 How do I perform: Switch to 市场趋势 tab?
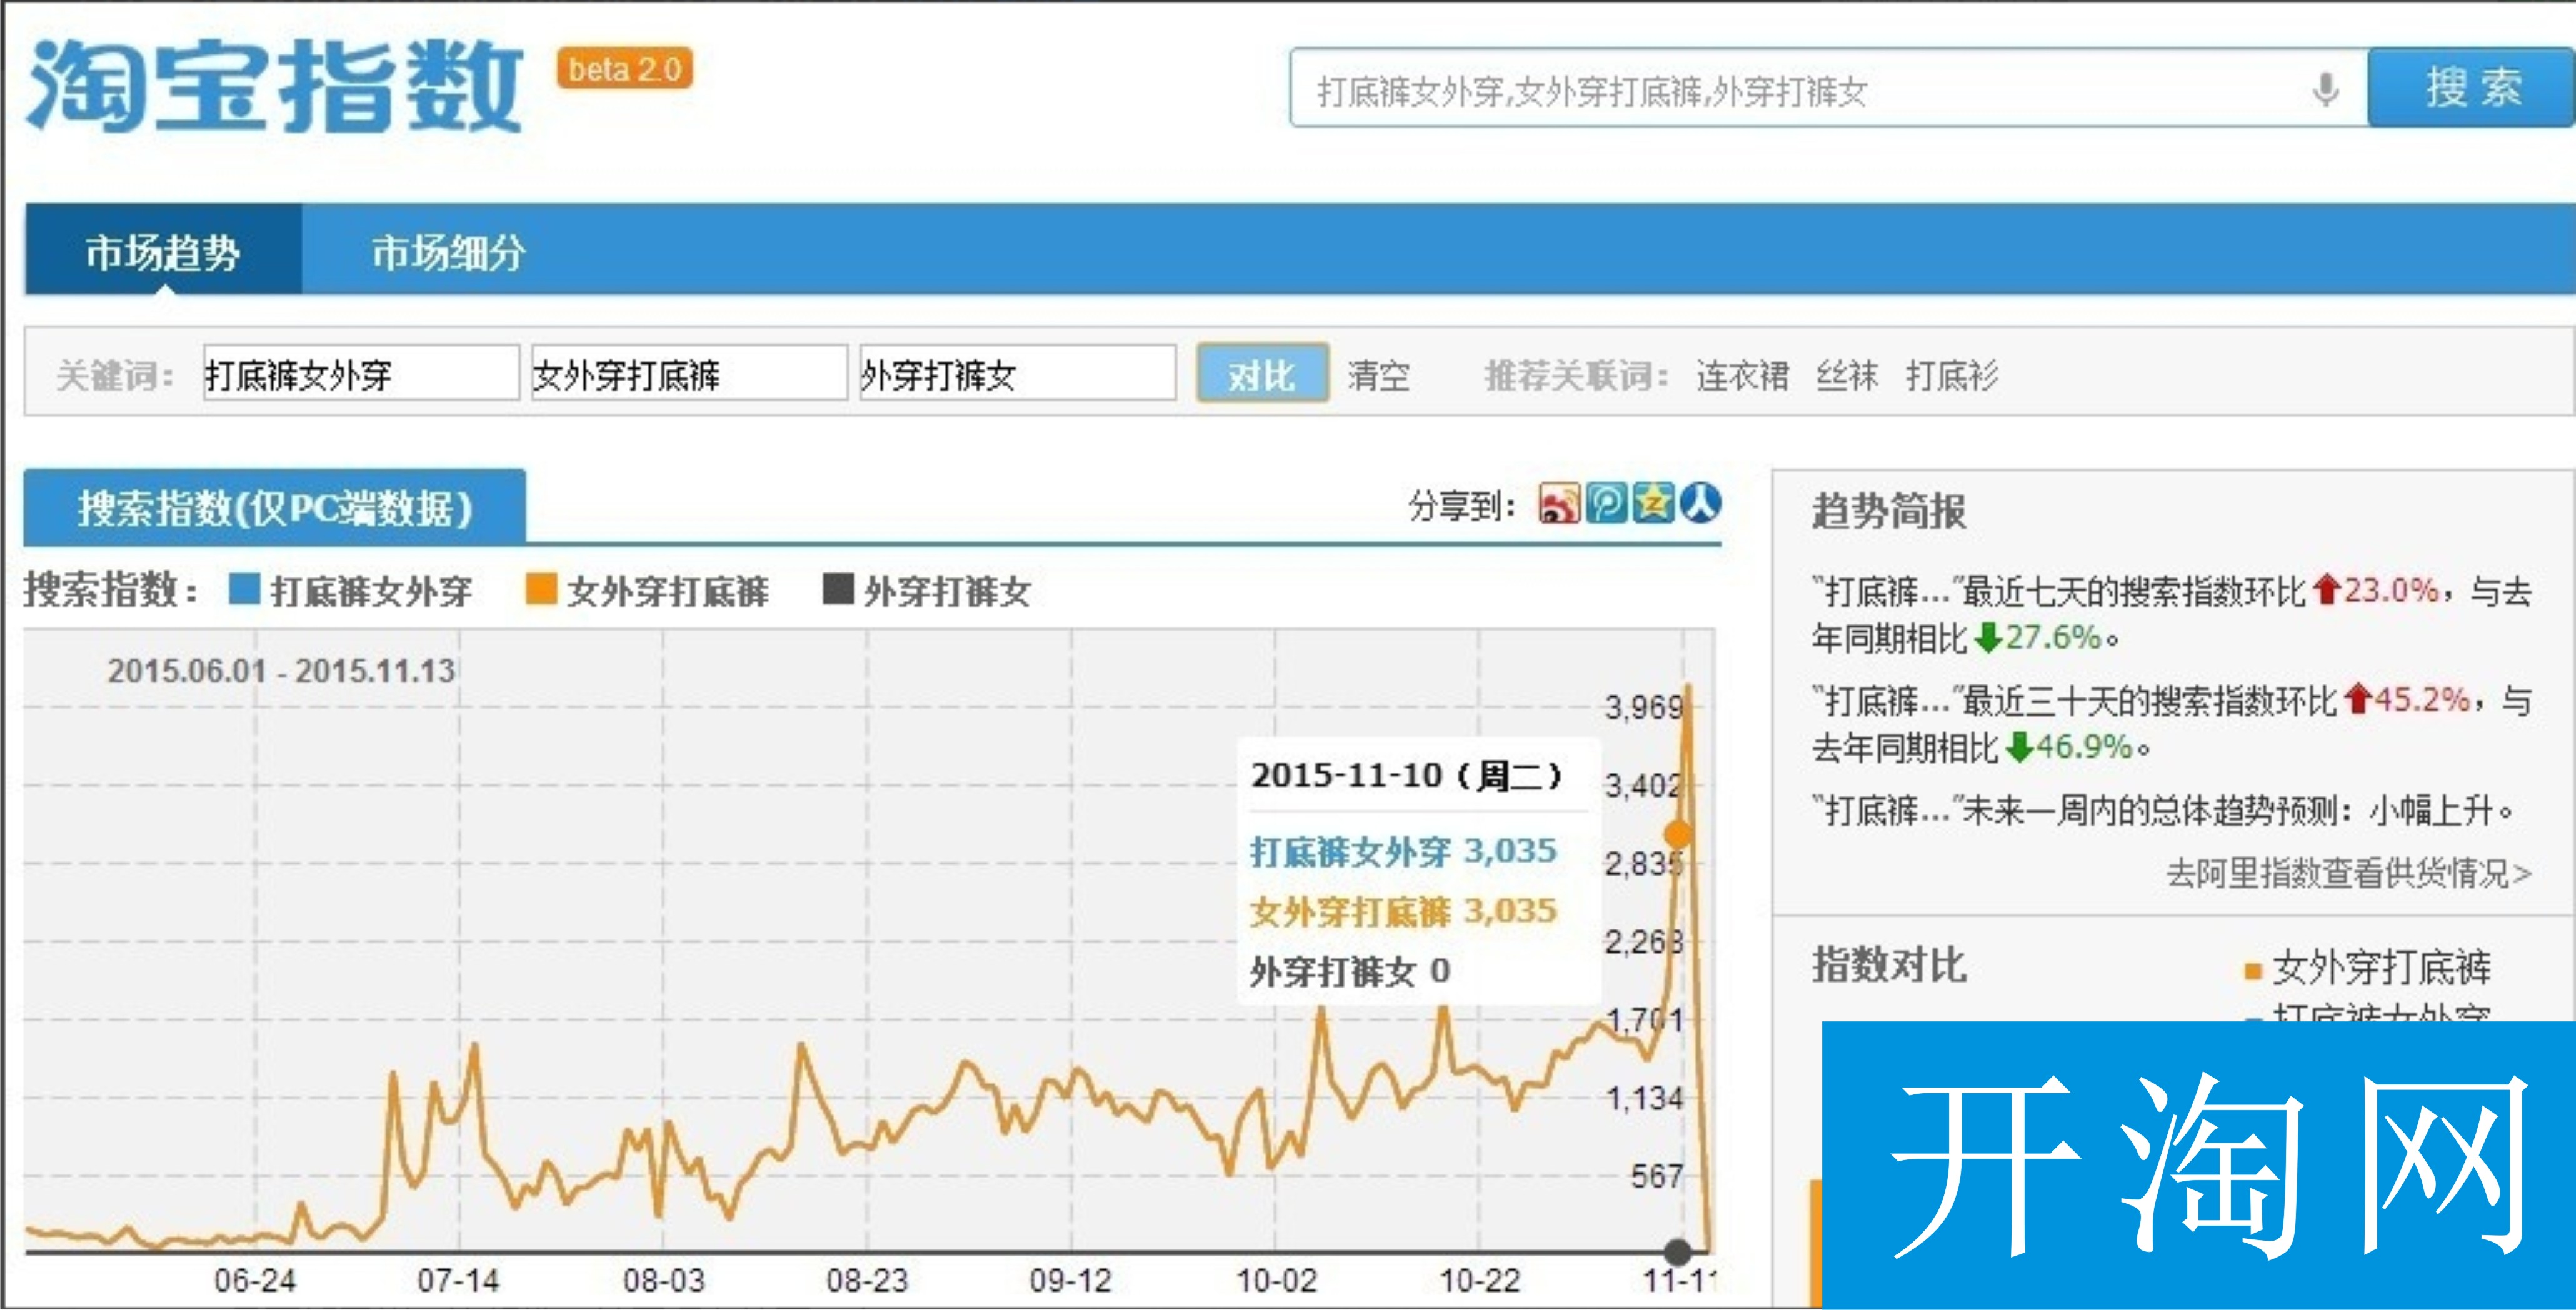click(x=163, y=251)
